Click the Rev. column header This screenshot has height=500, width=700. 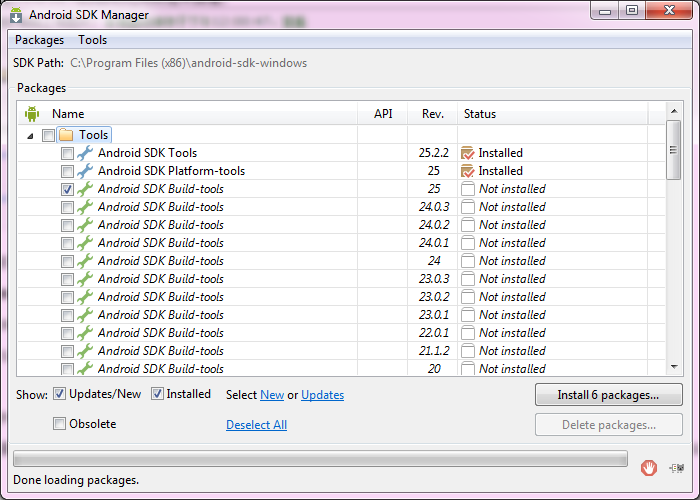point(433,114)
